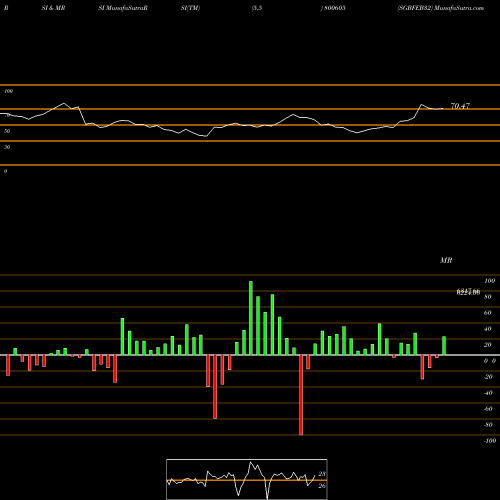
Task: Click the MR axis label 60 on the right
Action: (x=487, y=313)
